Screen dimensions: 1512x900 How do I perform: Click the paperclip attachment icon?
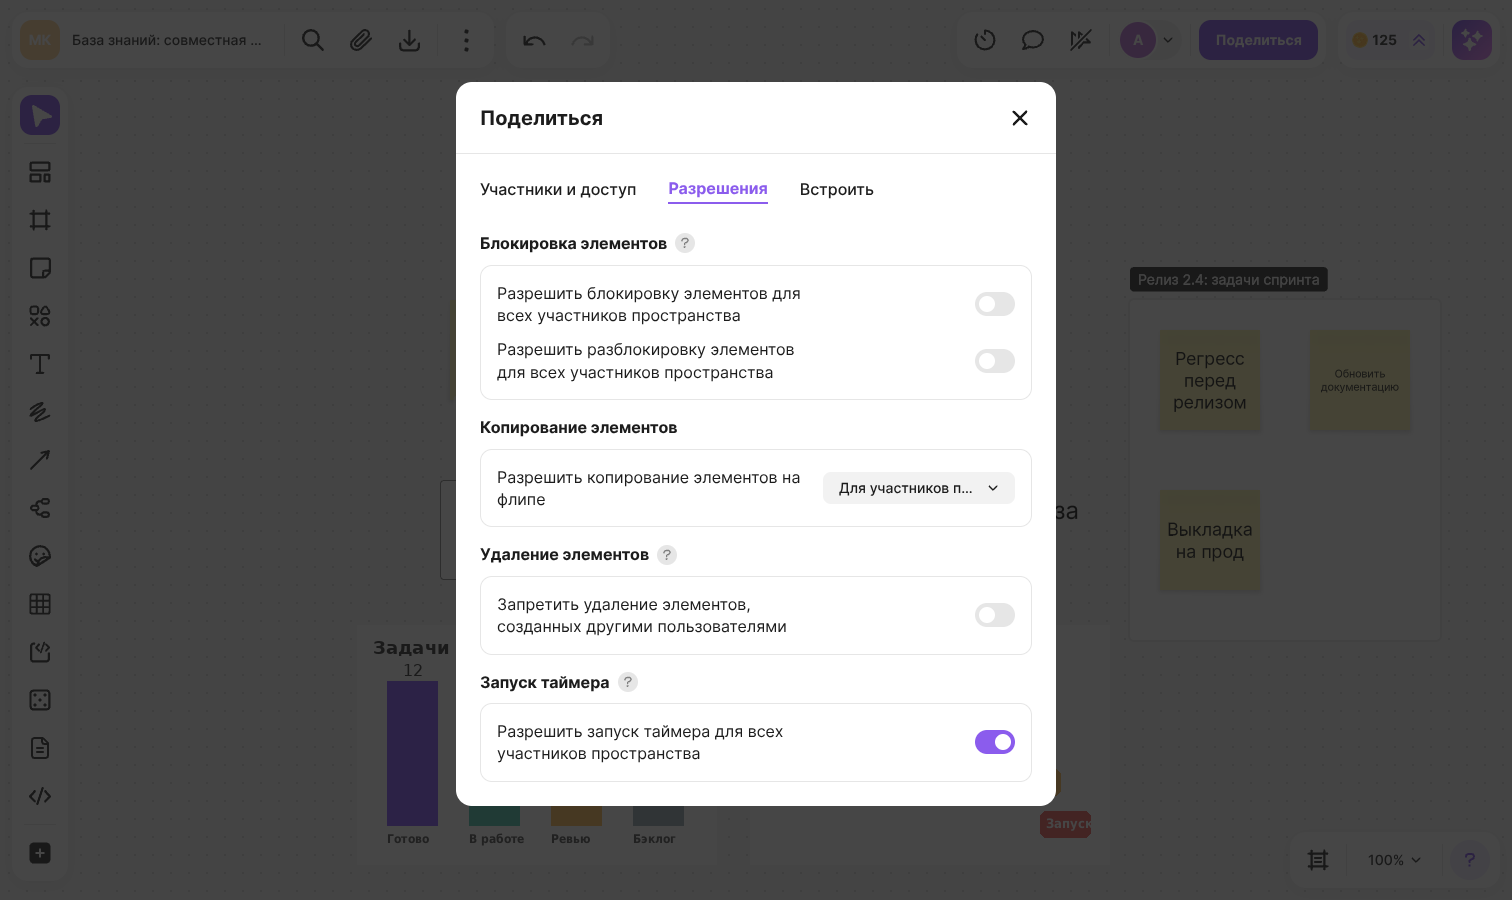coord(361,40)
